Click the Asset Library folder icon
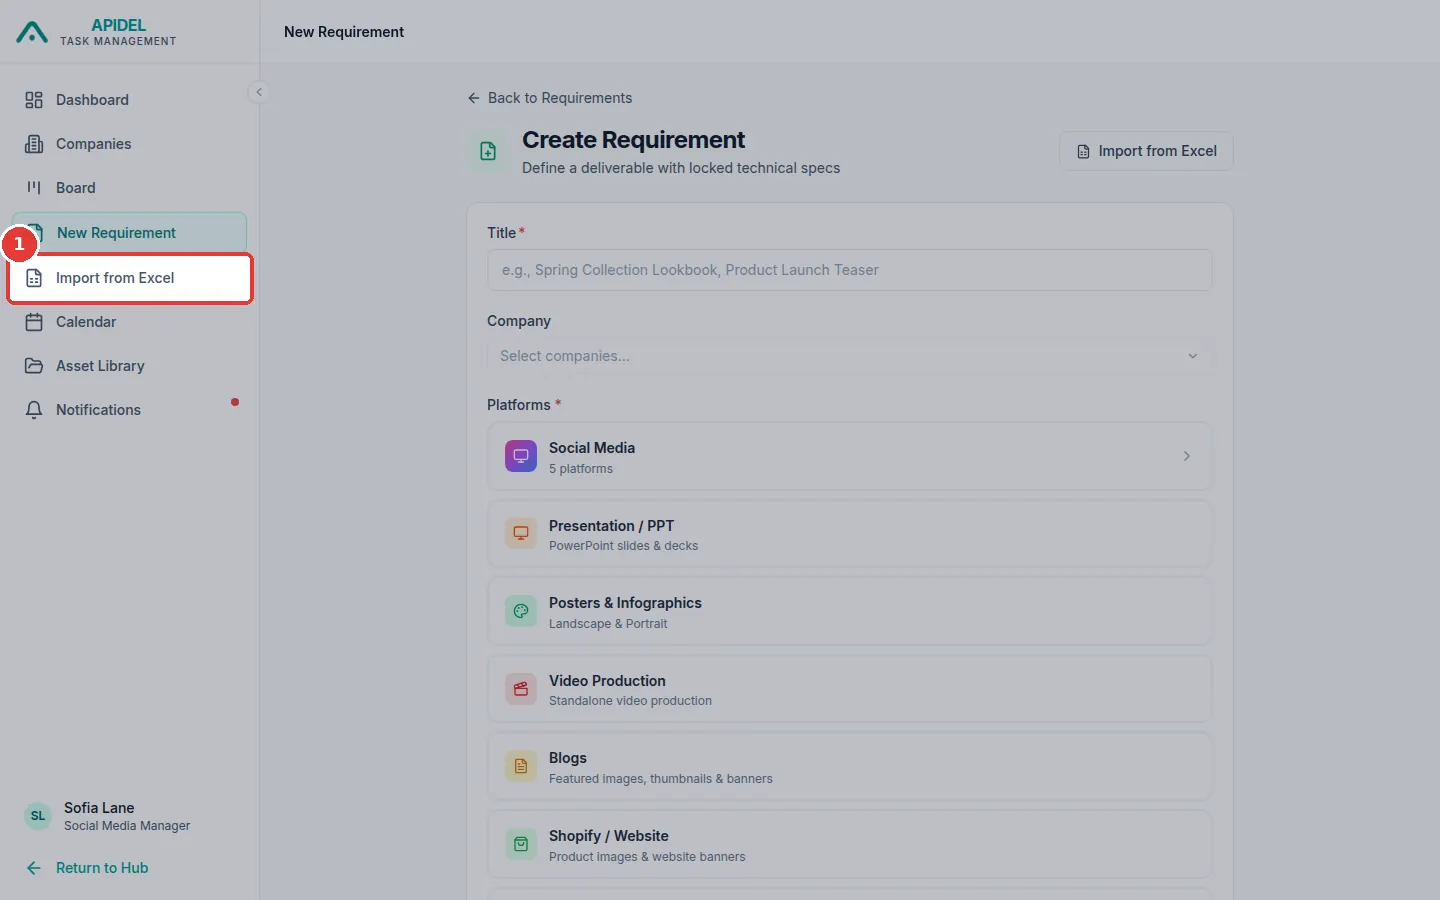This screenshot has width=1440, height=900. pyautogui.click(x=34, y=366)
